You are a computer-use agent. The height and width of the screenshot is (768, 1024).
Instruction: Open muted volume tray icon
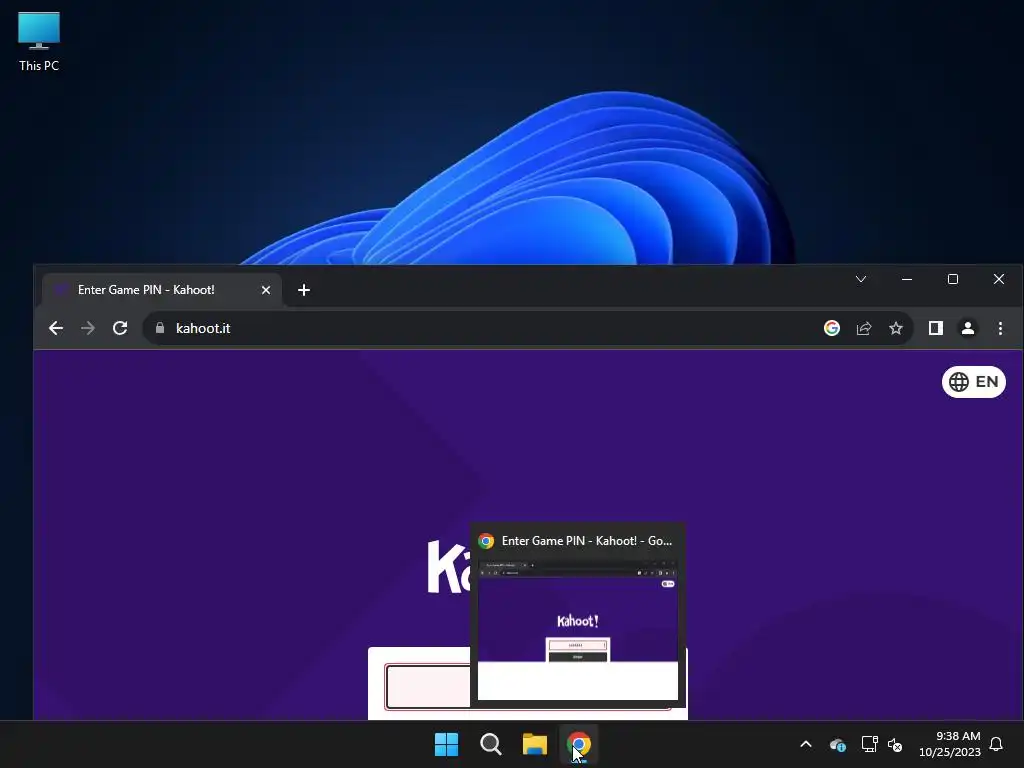[x=895, y=744]
